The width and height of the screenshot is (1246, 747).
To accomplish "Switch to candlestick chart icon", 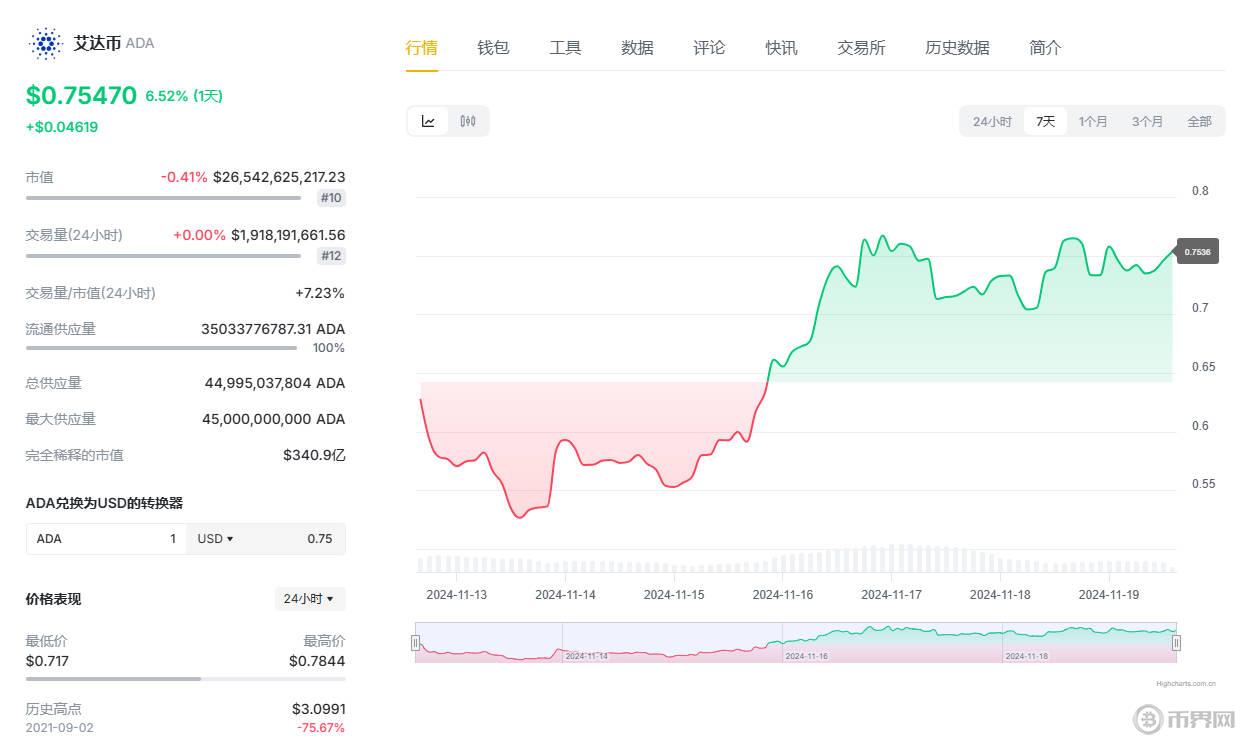I will point(468,121).
